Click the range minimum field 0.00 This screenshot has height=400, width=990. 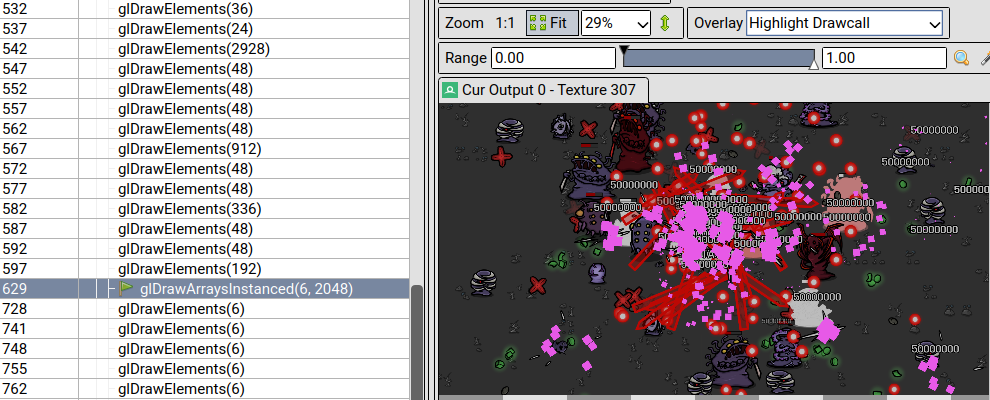tap(553, 58)
